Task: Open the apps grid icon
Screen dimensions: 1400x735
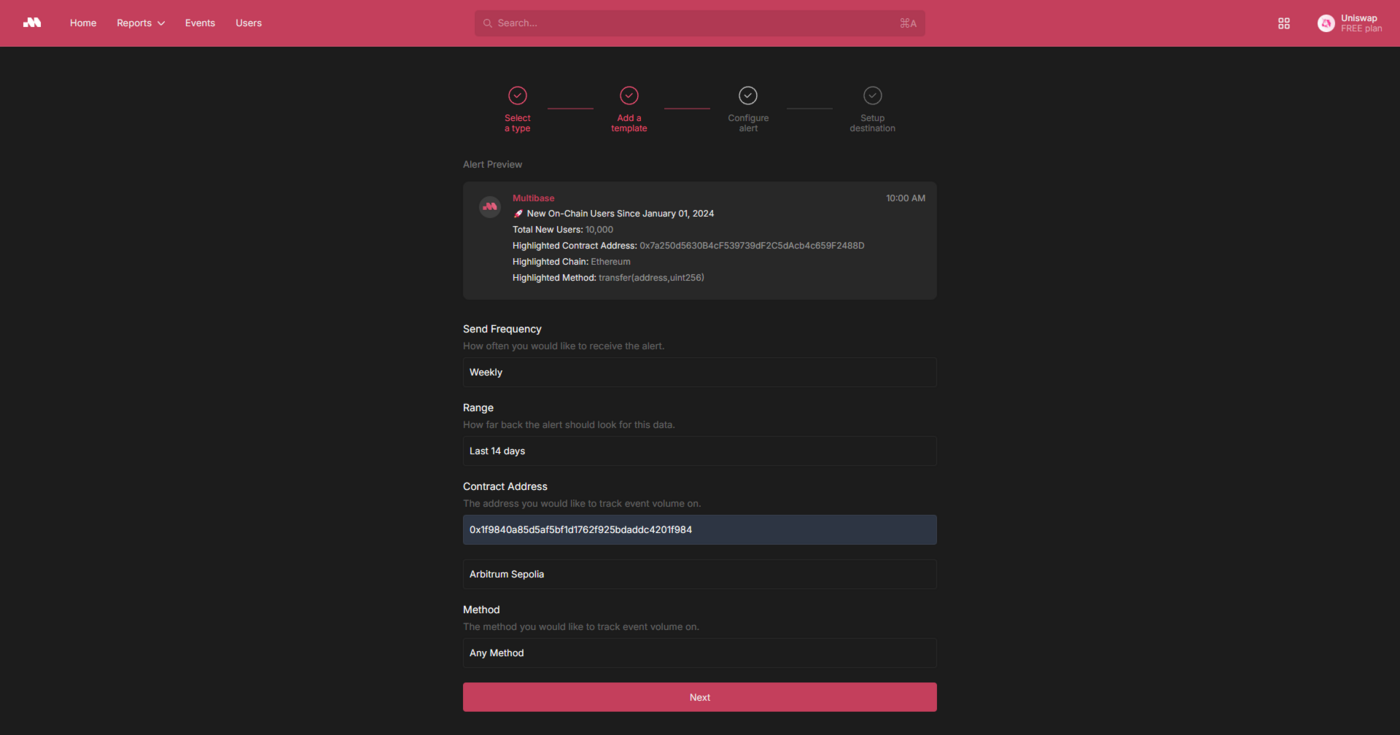Action: 1284,23
